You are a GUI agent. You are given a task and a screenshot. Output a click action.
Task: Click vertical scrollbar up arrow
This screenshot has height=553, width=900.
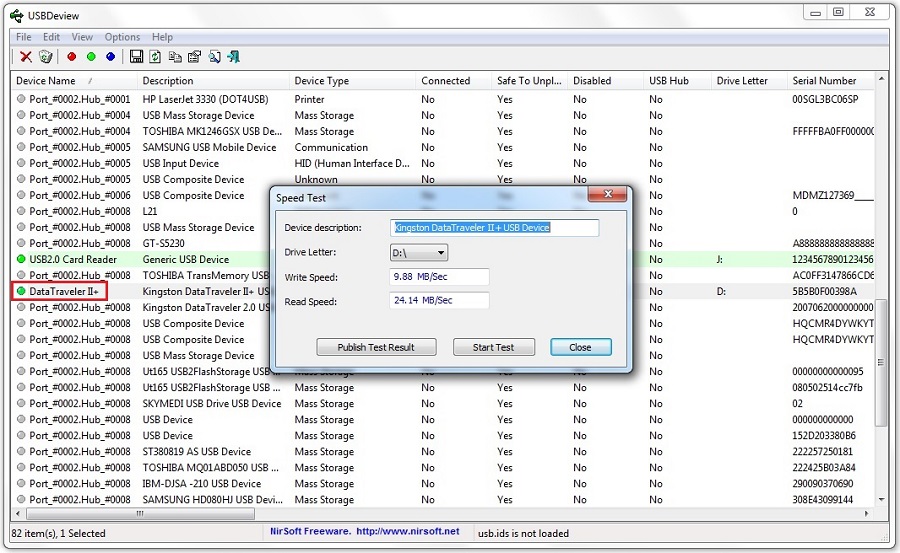click(881, 78)
